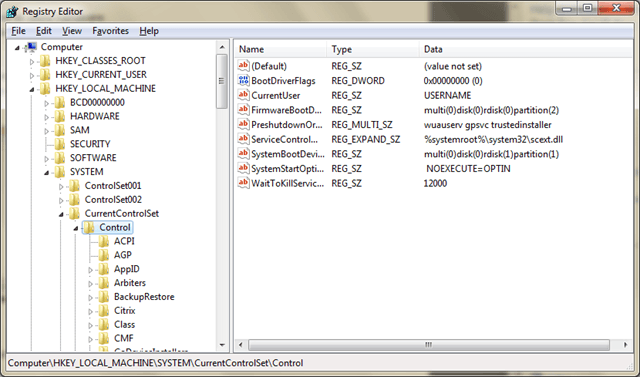Image resolution: width=640 pixels, height=377 pixels.
Task: Open the Edit menu
Action: [x=44, y=31]
